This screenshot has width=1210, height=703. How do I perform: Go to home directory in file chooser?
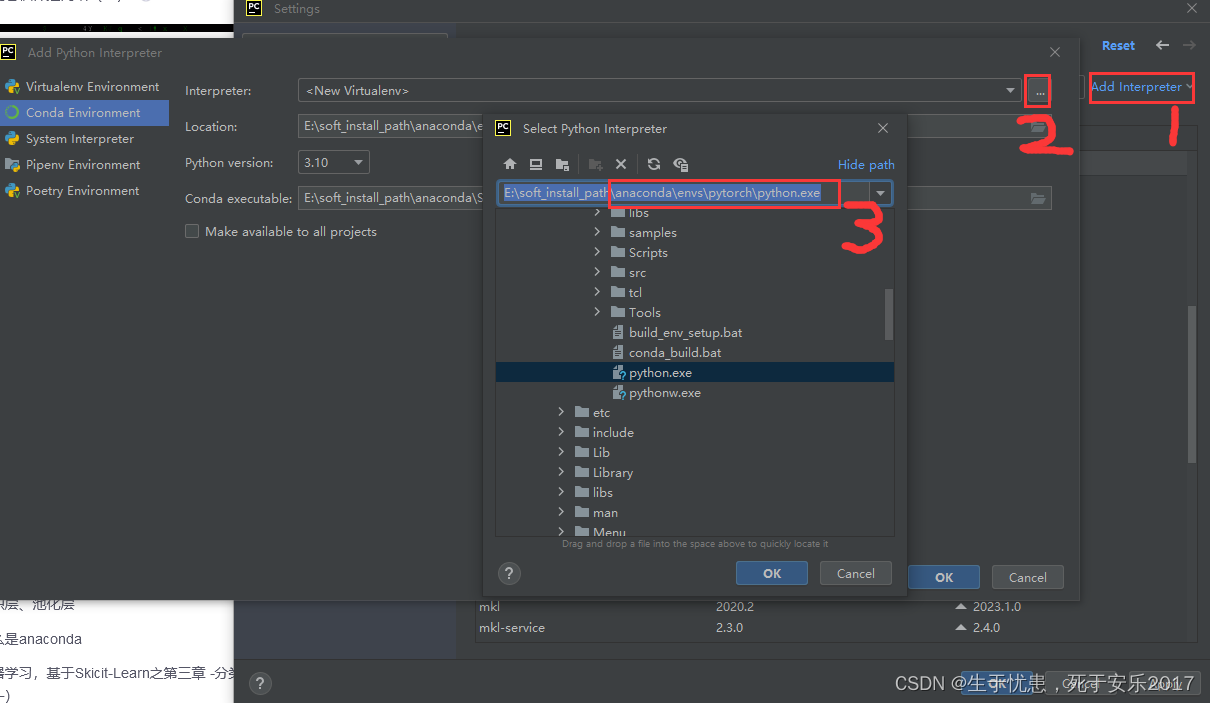tap(510, 164)
